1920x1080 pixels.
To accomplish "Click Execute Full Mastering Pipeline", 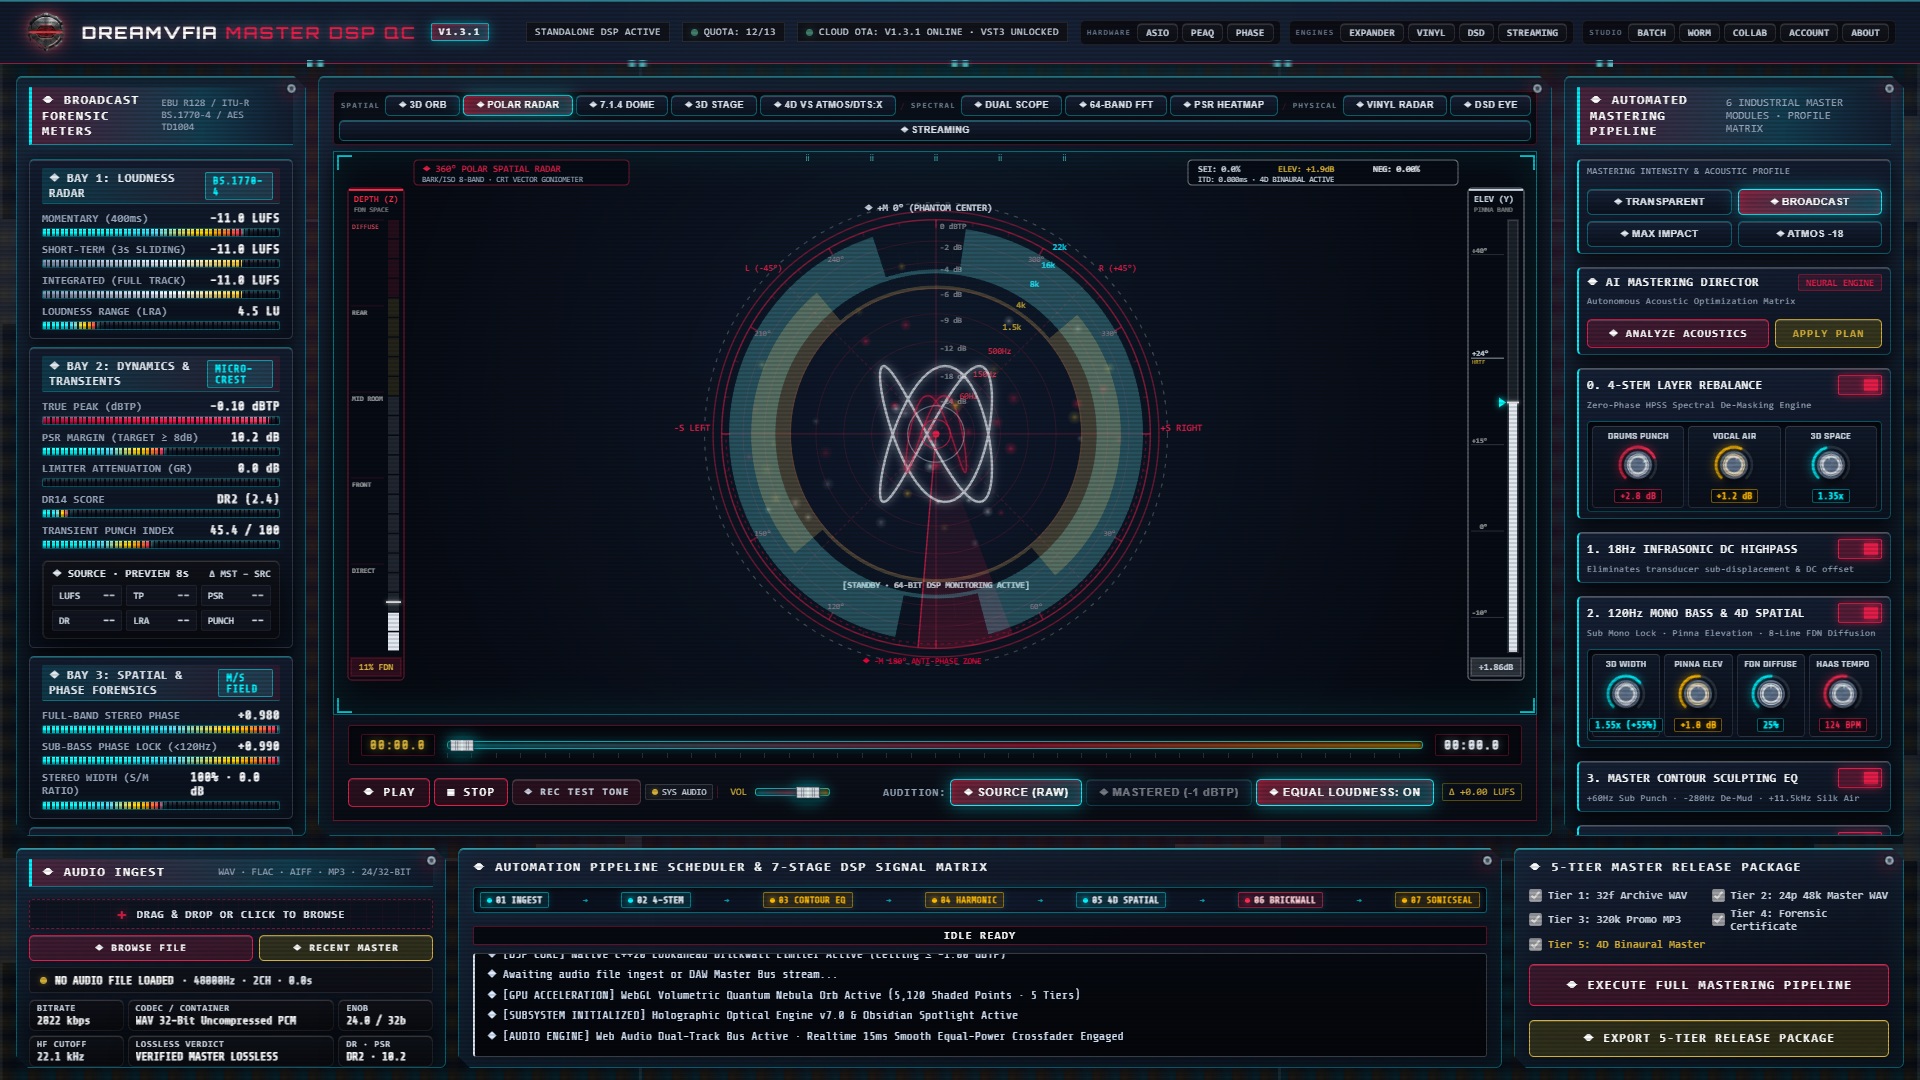I will pyautogui.click(x=1708, y=985).
